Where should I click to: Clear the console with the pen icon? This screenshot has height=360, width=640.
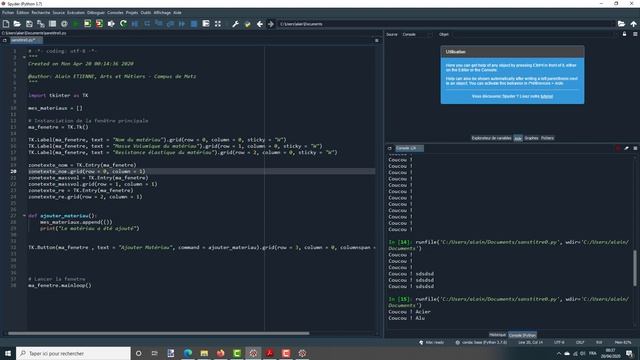click(x=627, y=148)
